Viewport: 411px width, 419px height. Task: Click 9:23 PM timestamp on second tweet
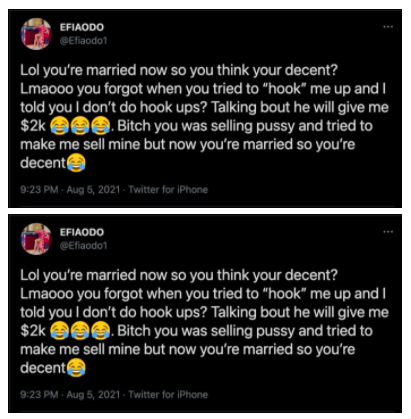(x=39, y=395)
